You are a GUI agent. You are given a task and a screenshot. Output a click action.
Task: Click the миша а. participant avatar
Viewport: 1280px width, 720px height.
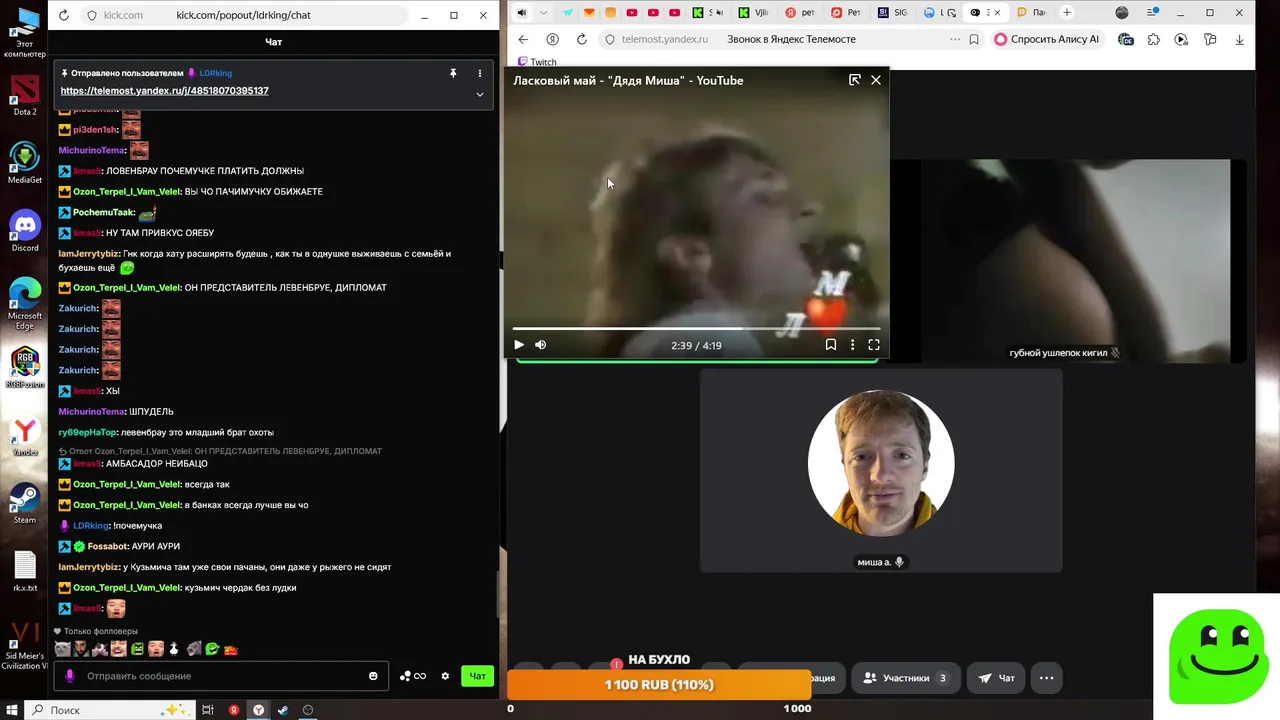881,463
